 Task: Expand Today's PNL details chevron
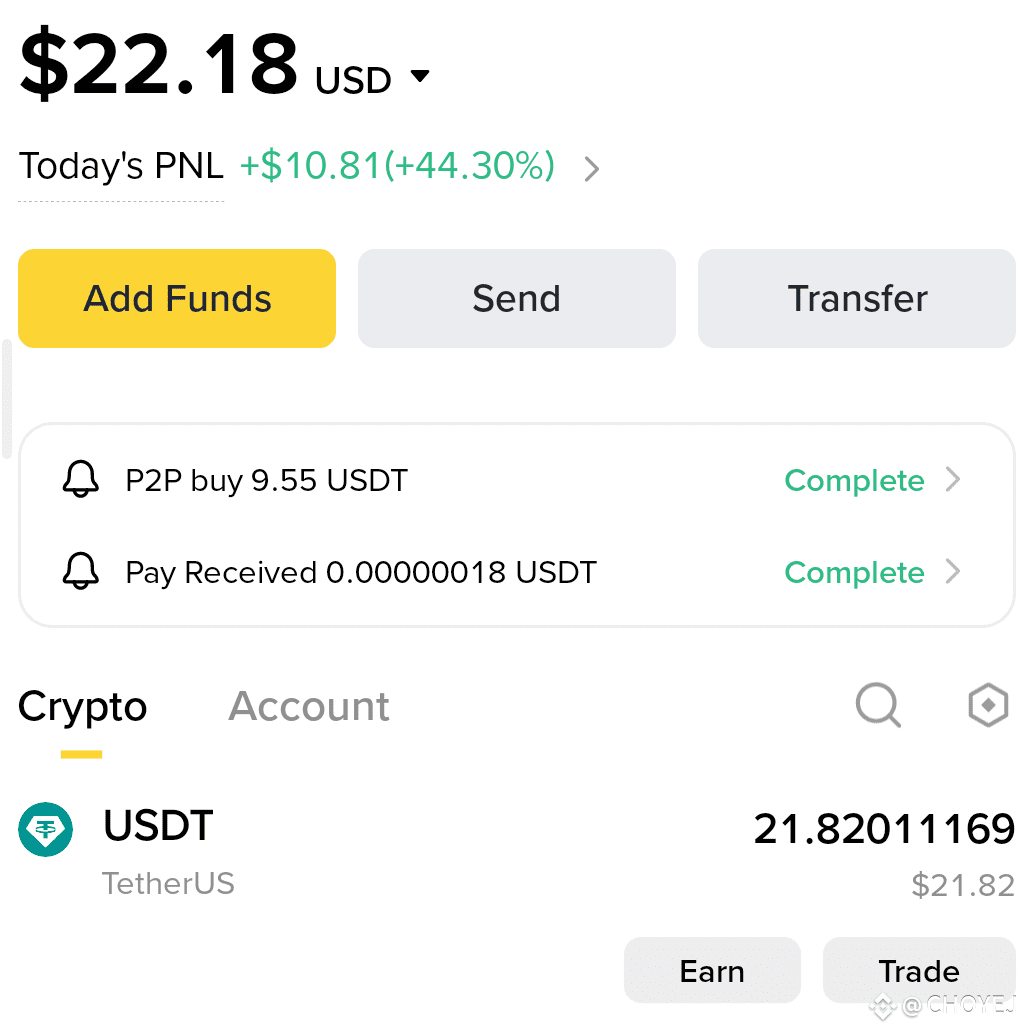592,168
